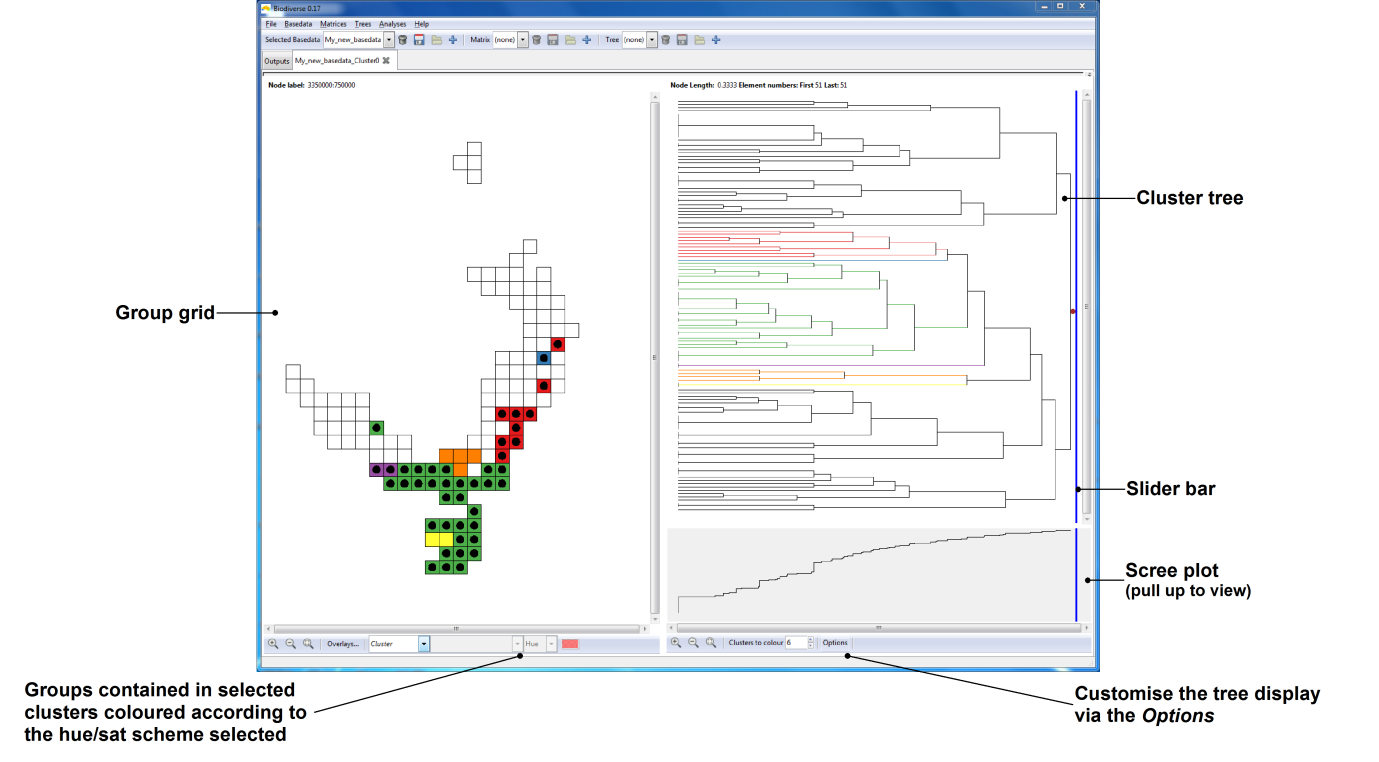Viewport: 1379px width, 762px height.
Task: Delete the selected tree via trash icon
Action: tap(665, 40)
